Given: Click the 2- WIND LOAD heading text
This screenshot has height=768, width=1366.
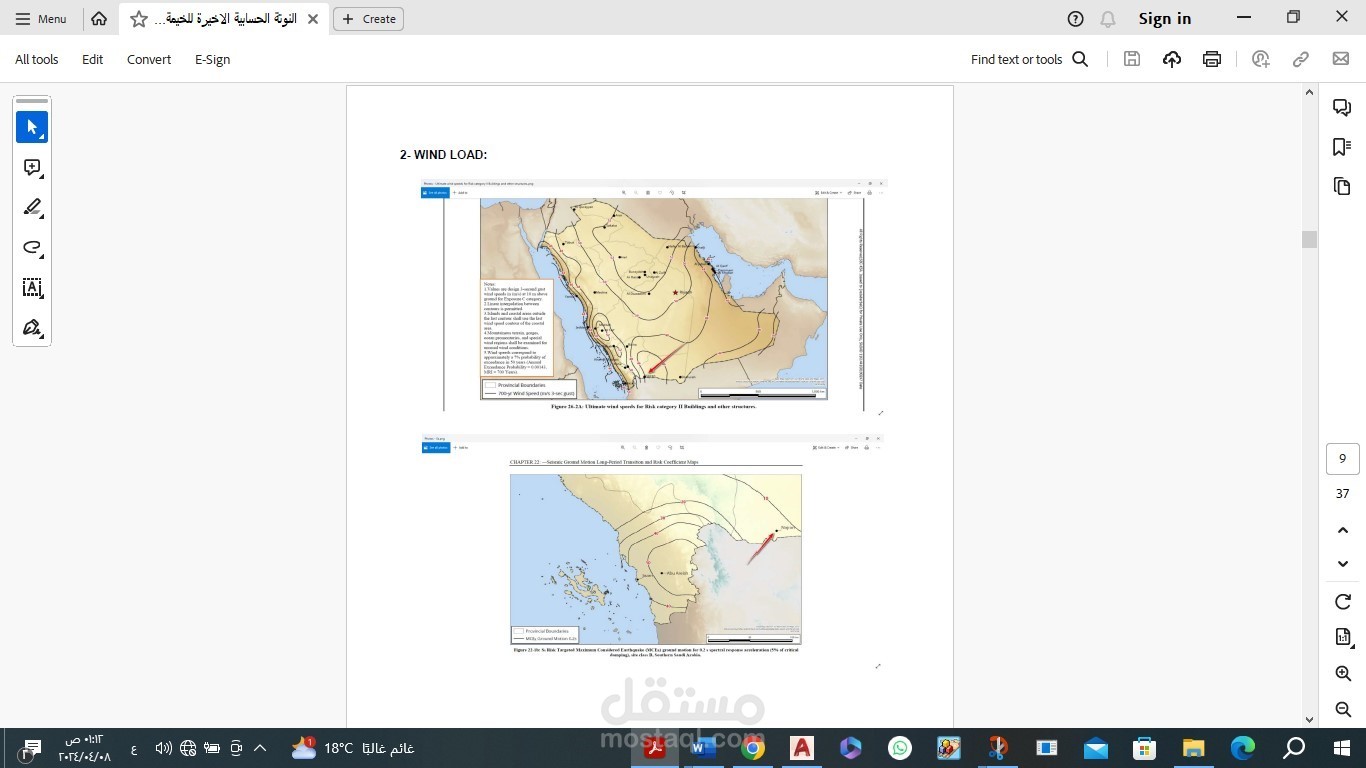Looking at the screenshot, I should pos(443,155).
